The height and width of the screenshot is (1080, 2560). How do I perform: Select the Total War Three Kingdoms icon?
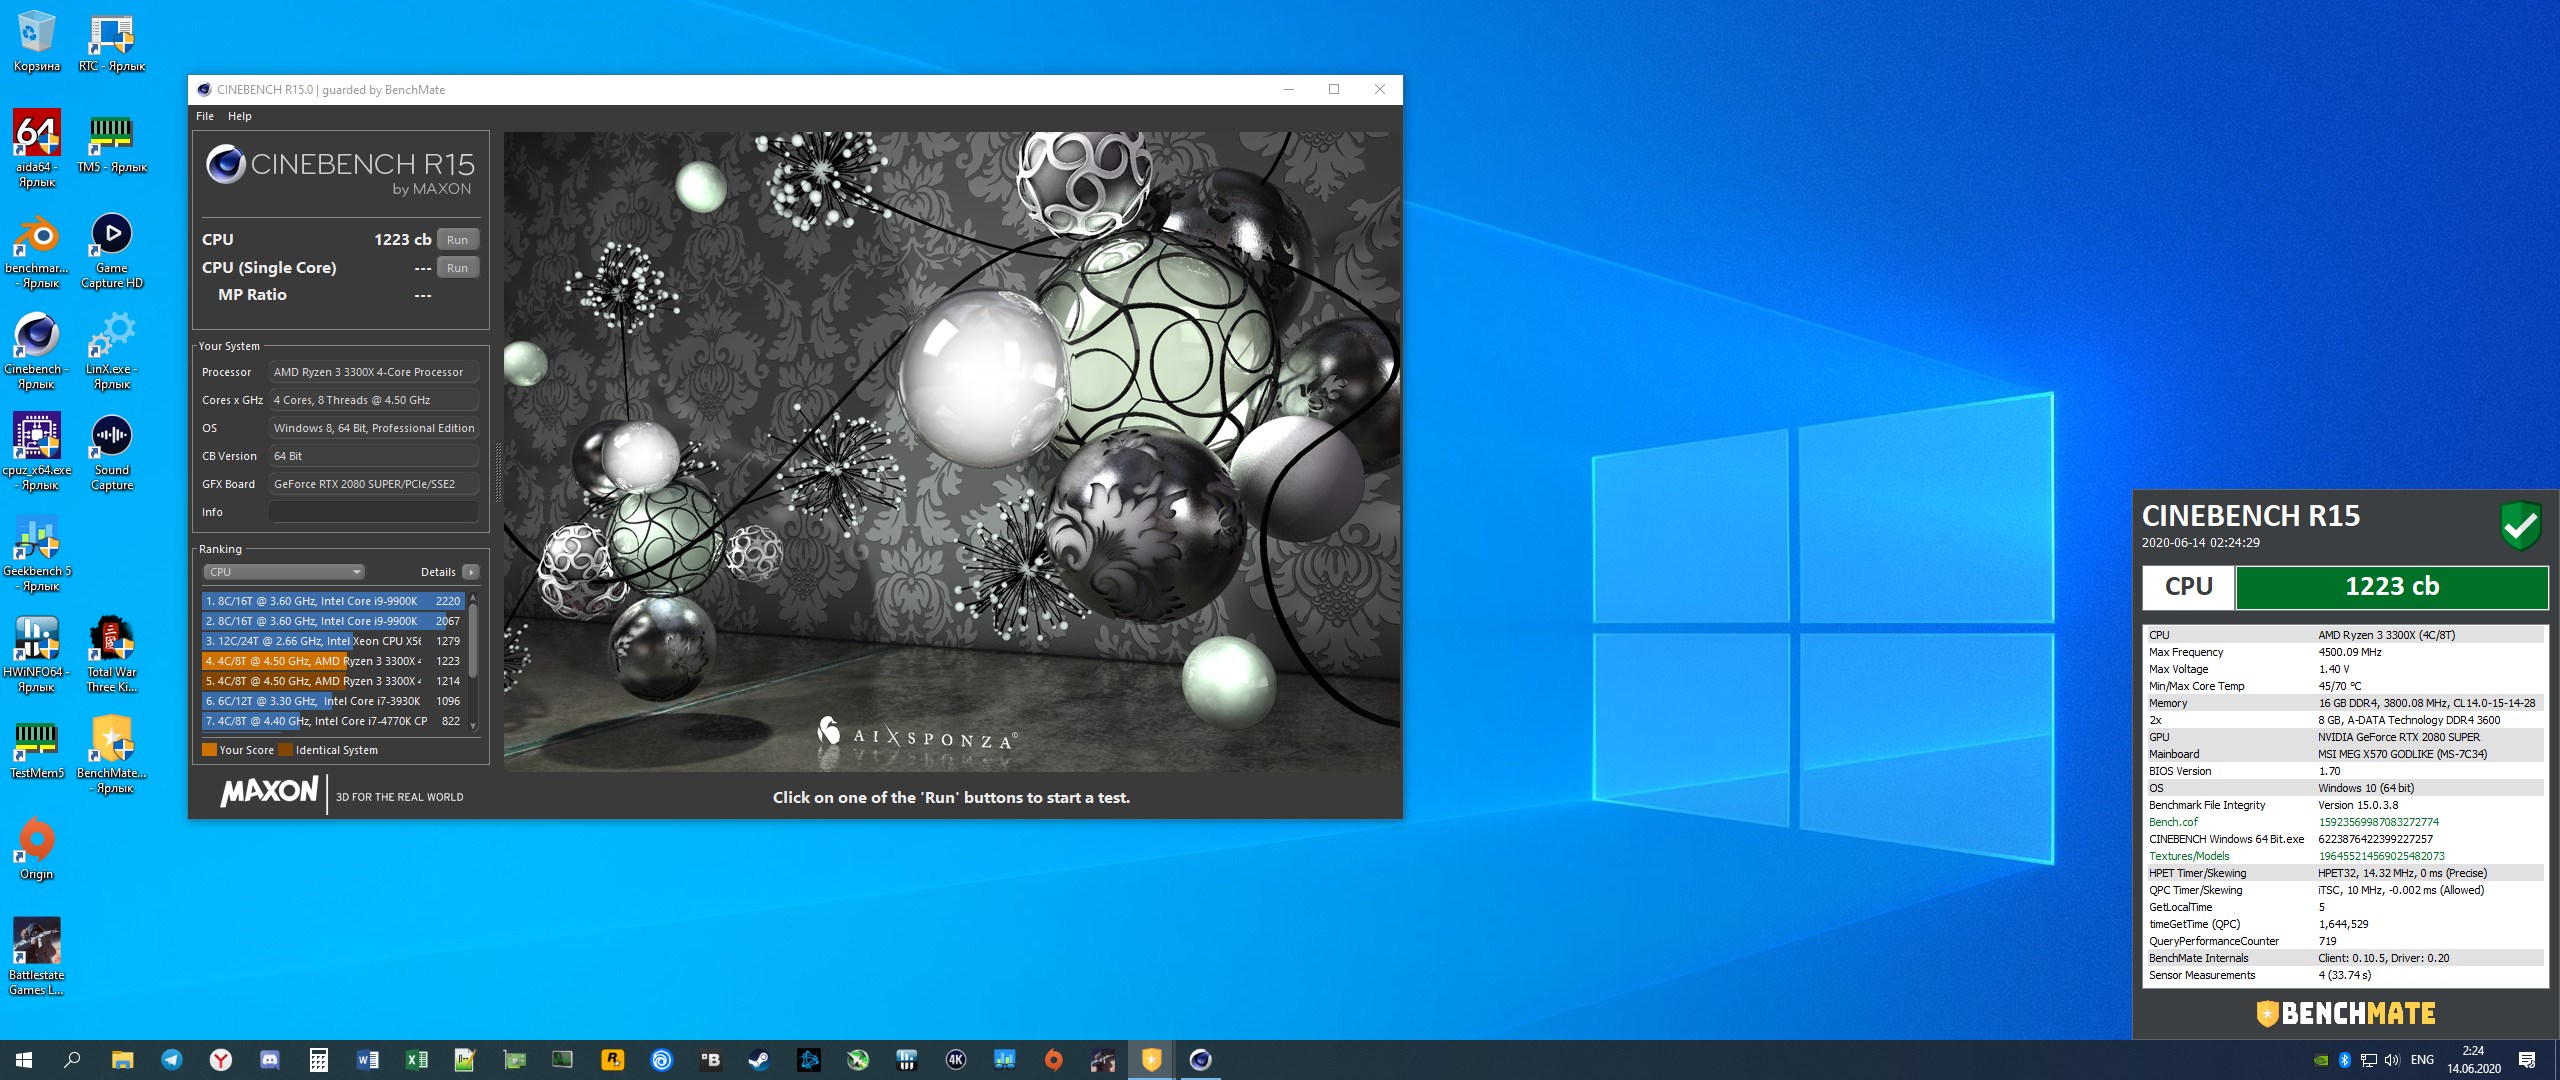tap(112, 655)
